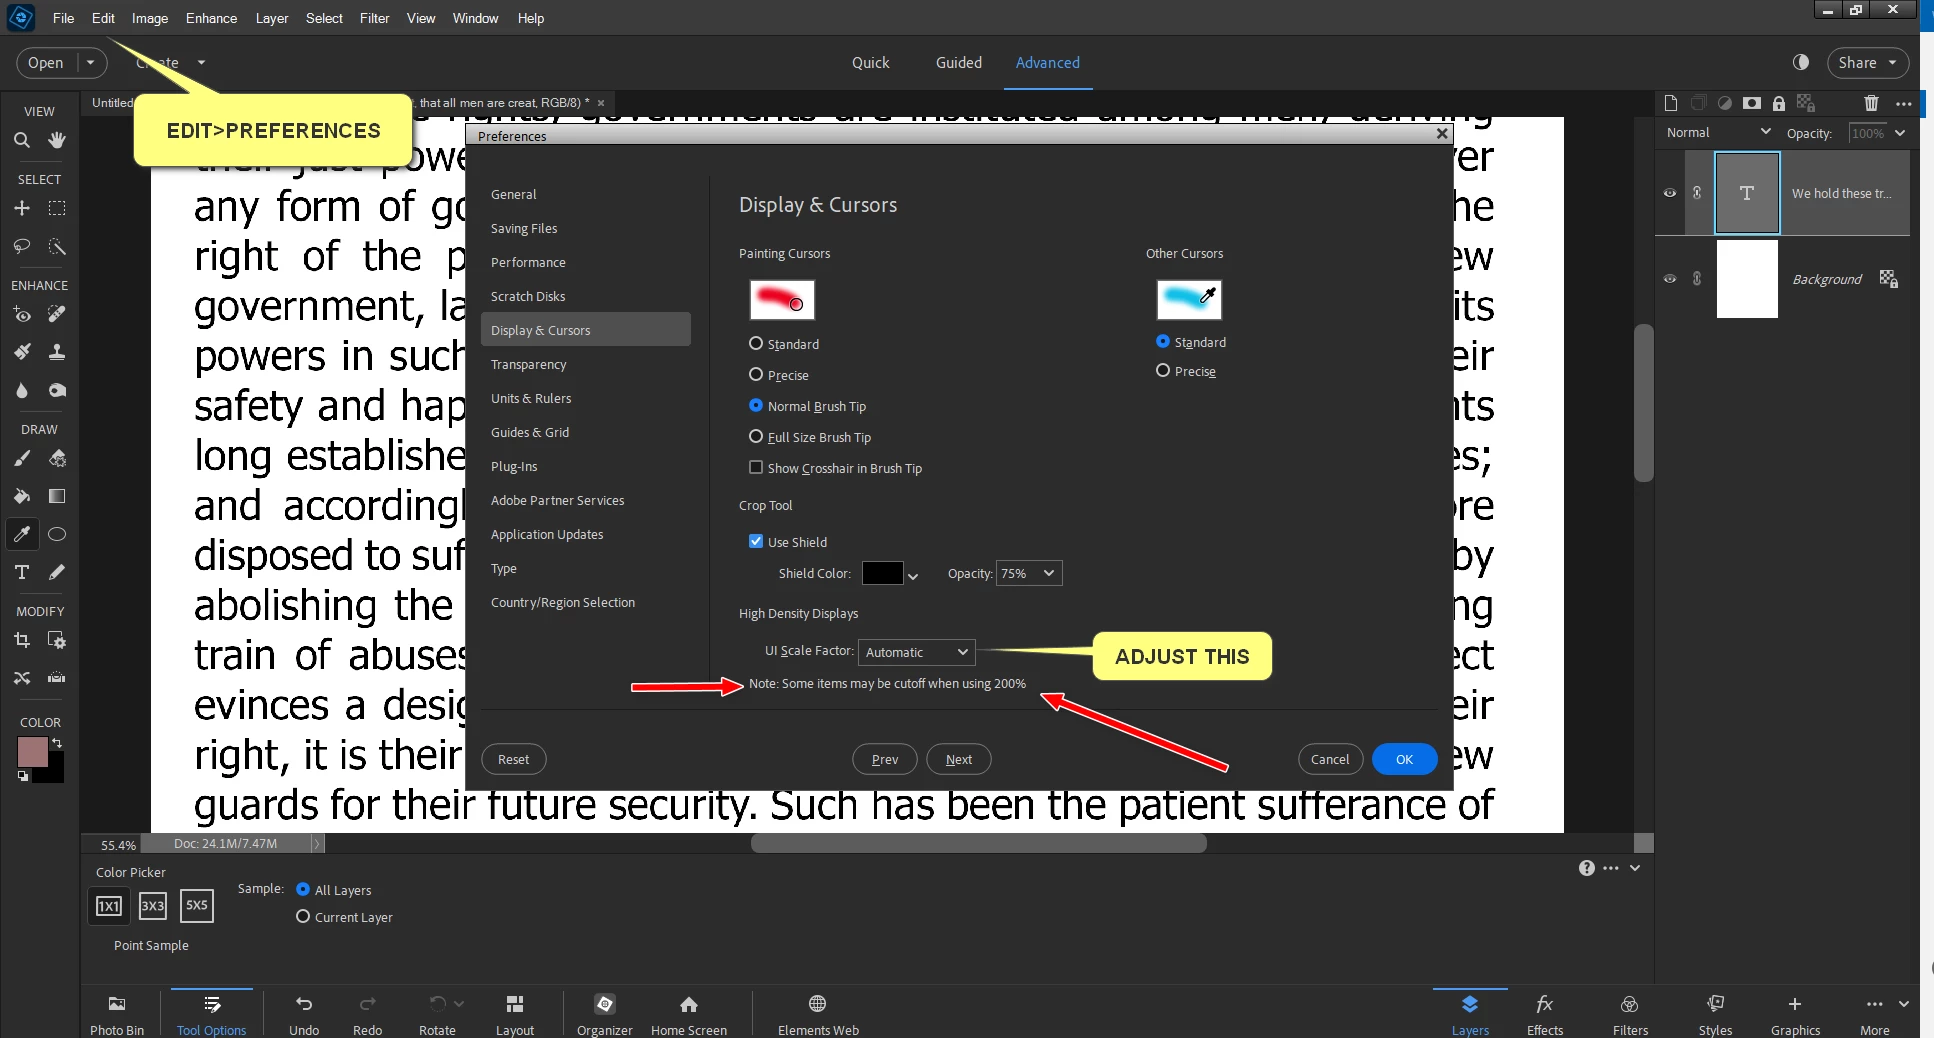Select the Color Picker eyedropper tool

click(x=22, y=534)
